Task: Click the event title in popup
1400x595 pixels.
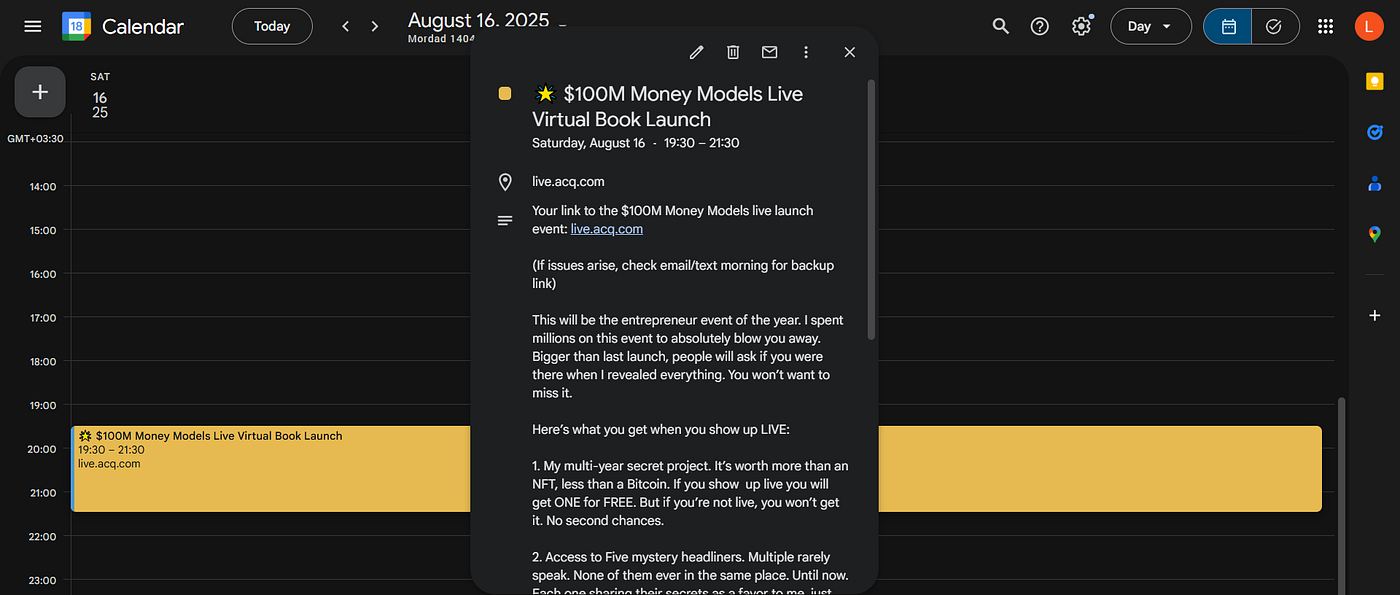Action: tap(667, 106)
